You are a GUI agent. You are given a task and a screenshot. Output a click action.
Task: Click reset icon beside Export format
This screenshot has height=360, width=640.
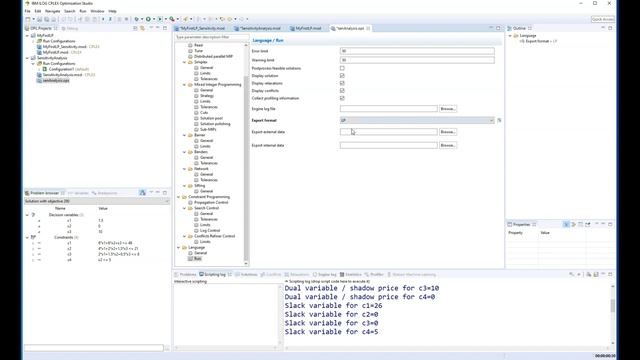[x=499, y=120]
